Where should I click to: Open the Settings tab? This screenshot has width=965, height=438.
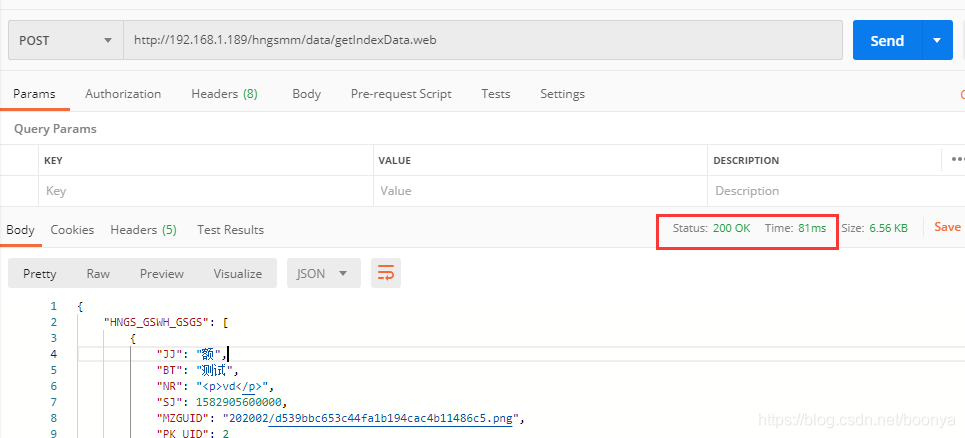click(x=563, y=94)
